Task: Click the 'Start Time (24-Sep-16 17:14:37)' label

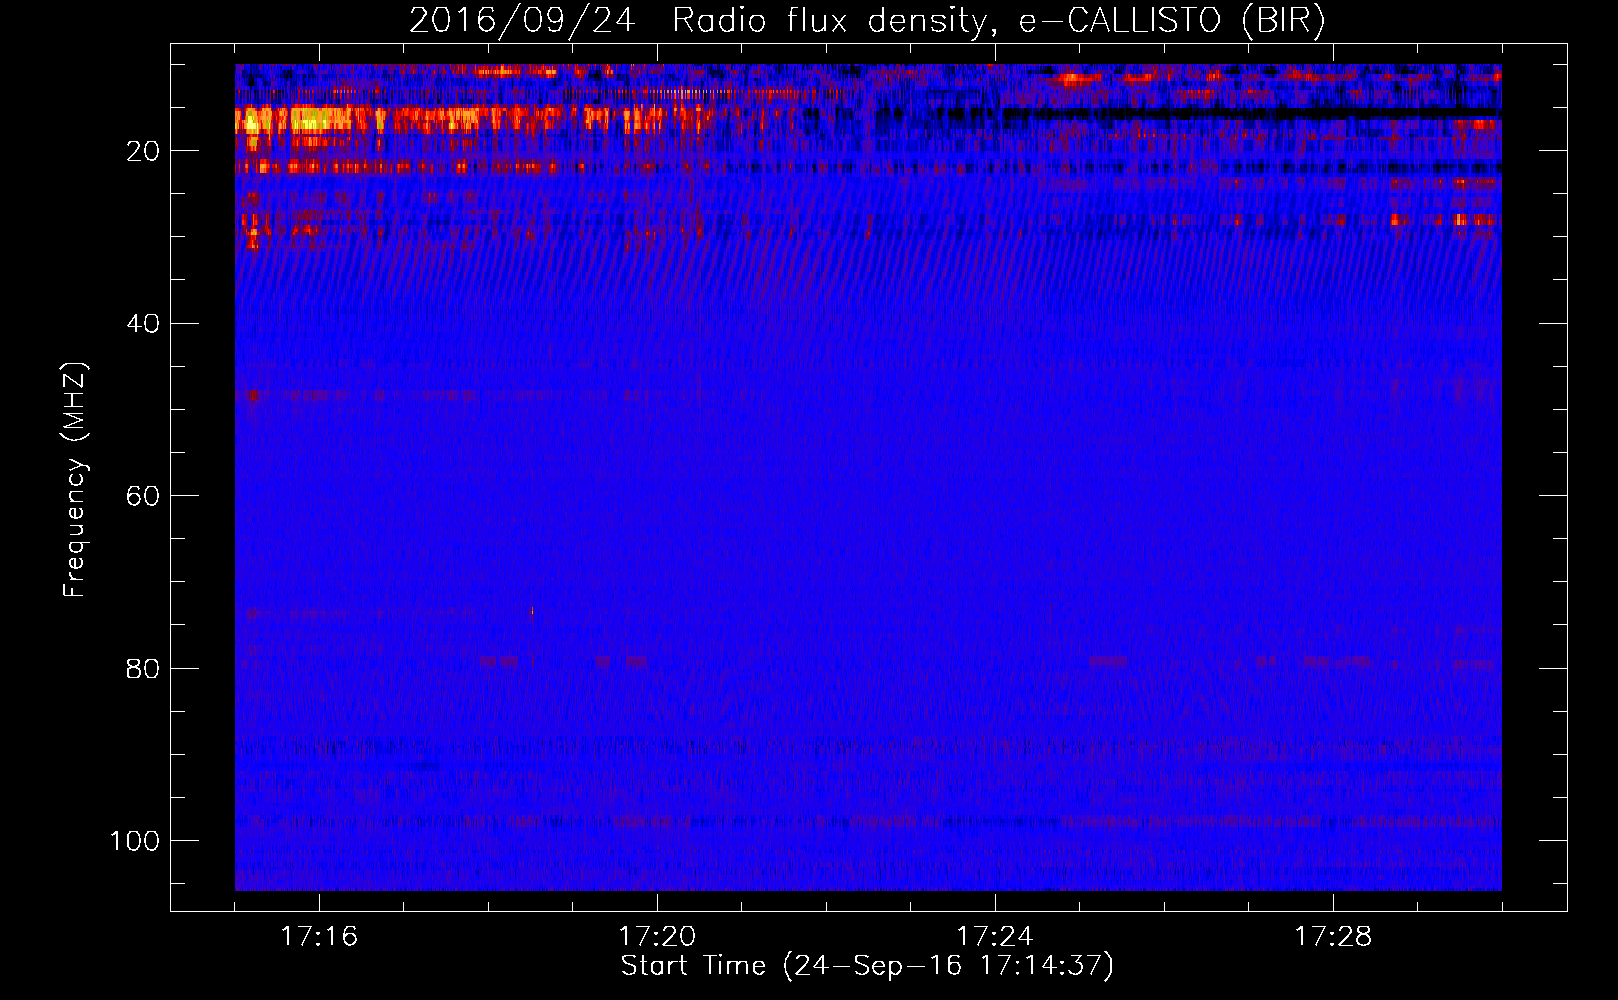Action: [x=867, y=966]
